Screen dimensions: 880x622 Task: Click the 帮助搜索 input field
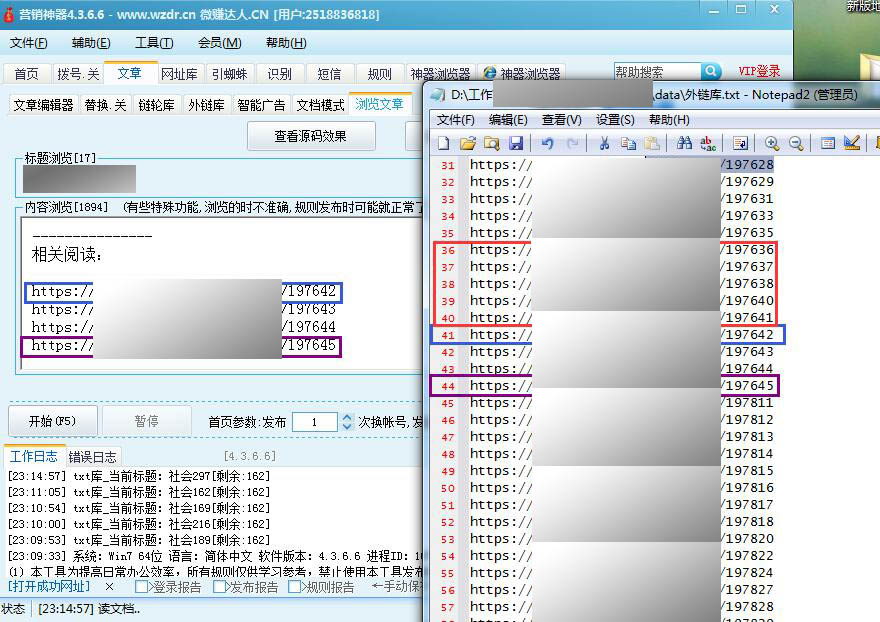point(656,72)
